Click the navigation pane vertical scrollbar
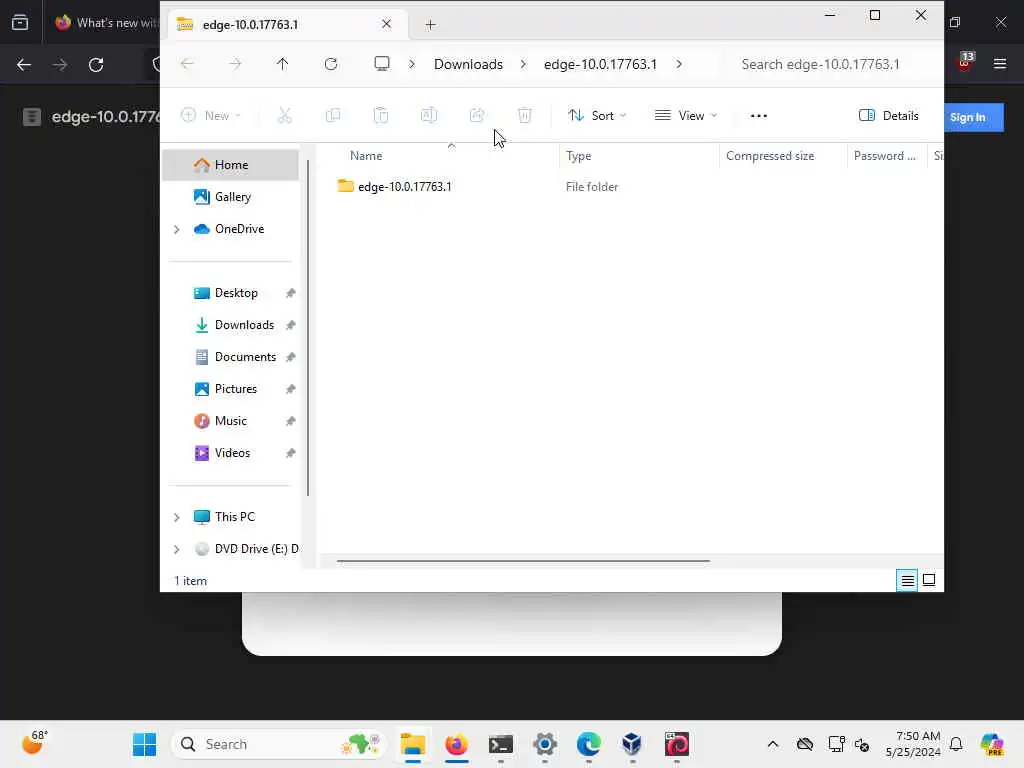Viewport: 1024px width, 768px height. pos(308,327)
